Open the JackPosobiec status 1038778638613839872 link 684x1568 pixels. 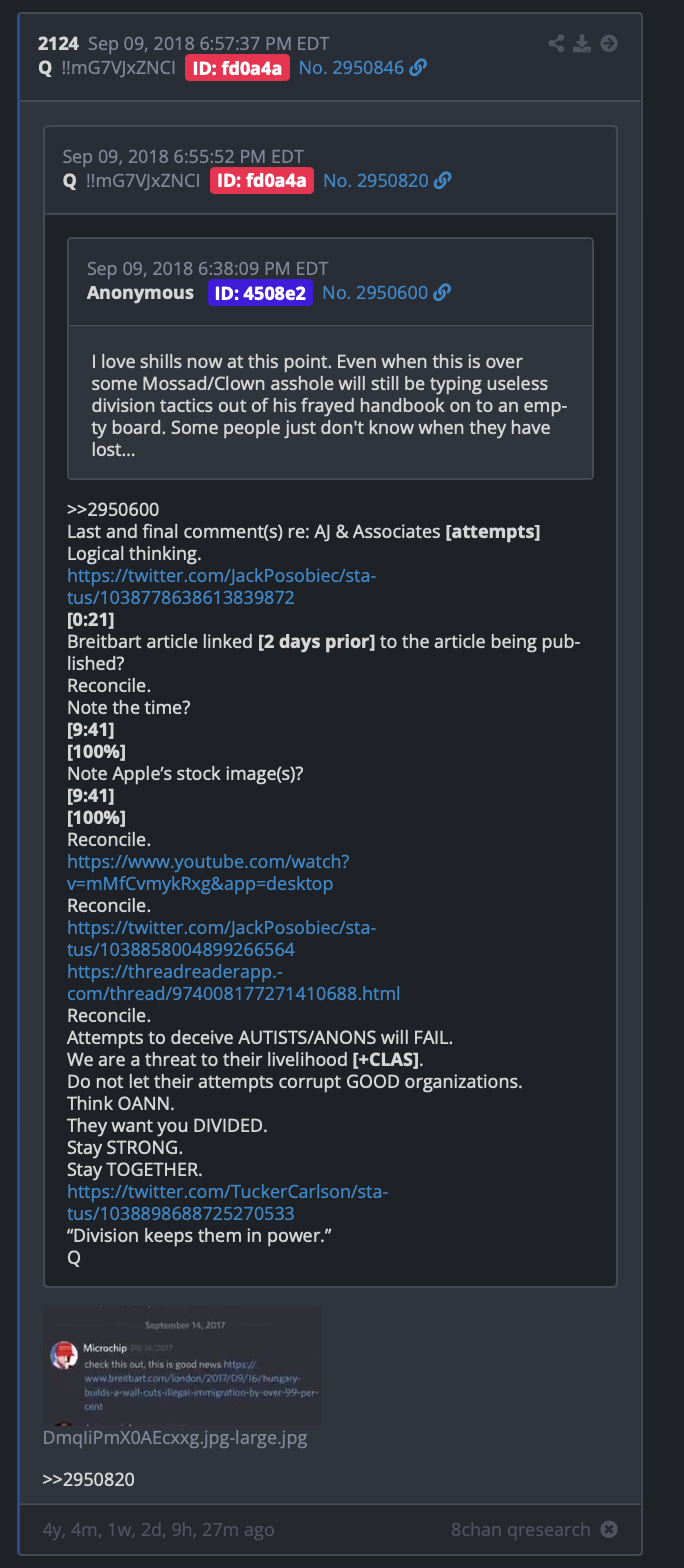click(x=221, y=587)
